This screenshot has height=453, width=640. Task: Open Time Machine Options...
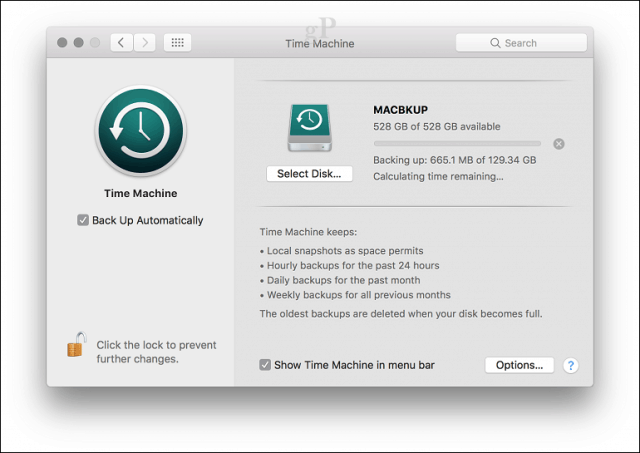519,365
